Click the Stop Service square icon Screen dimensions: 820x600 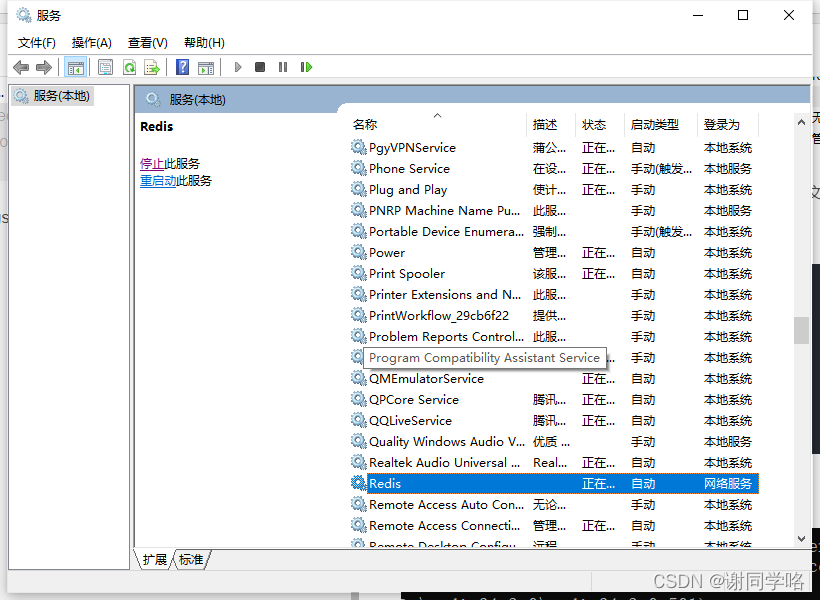(260, 67)
